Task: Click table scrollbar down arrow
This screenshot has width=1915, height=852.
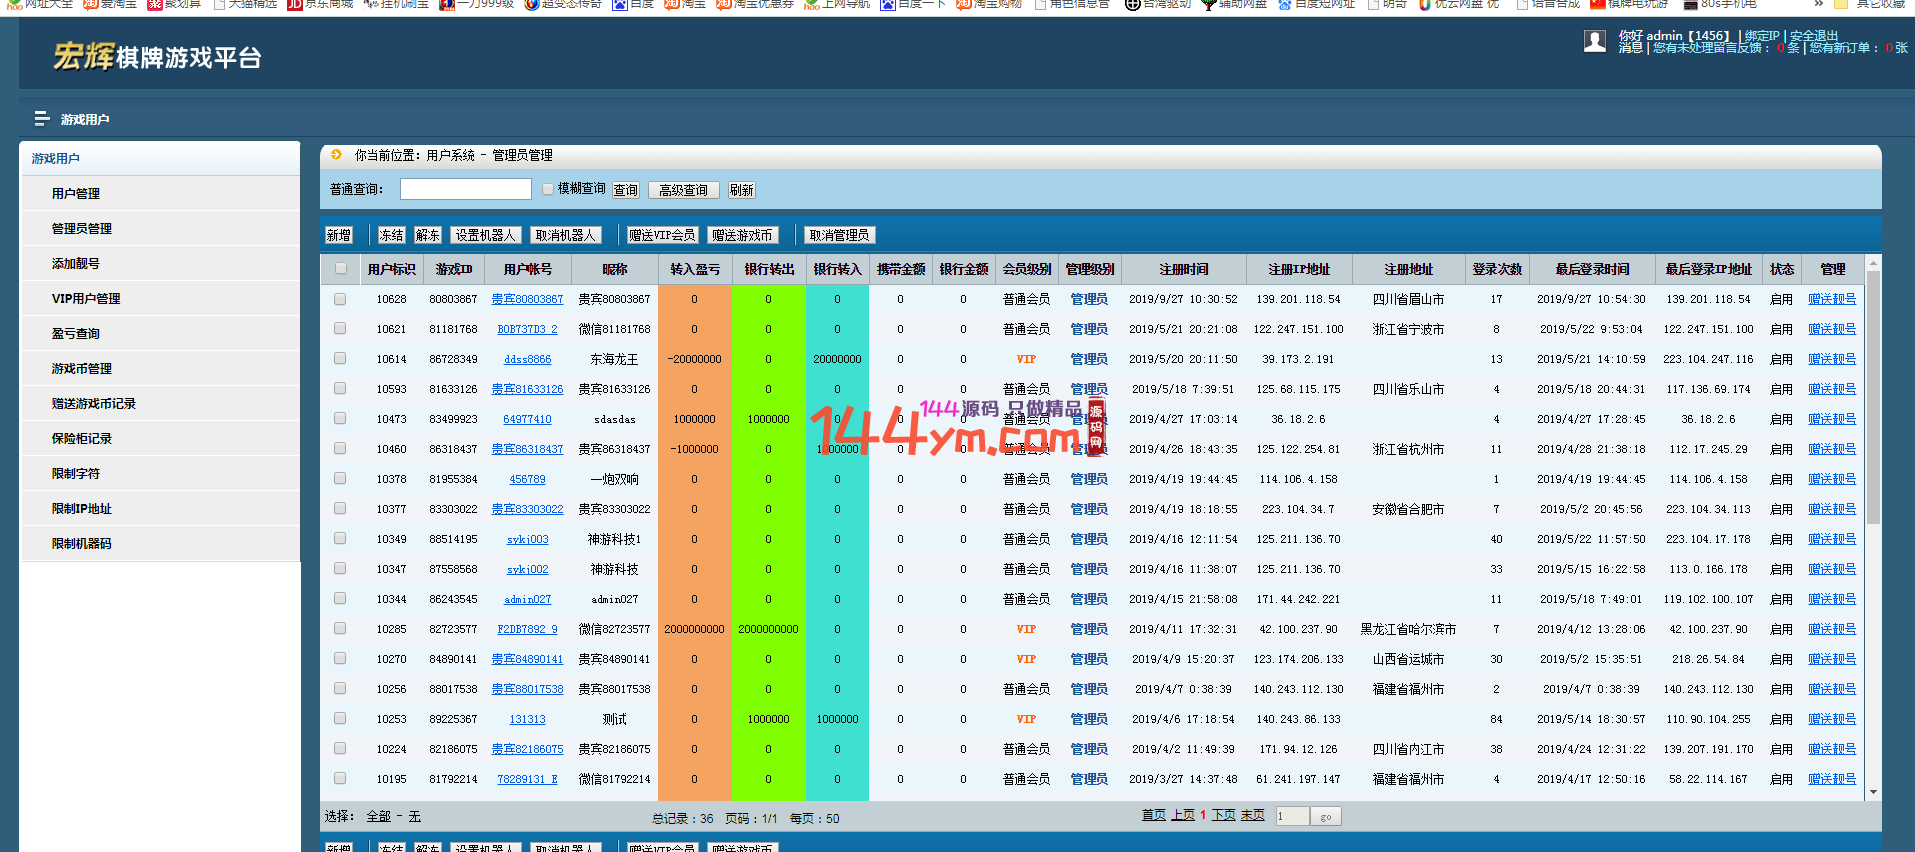Action: click(x=1873, y=792)
